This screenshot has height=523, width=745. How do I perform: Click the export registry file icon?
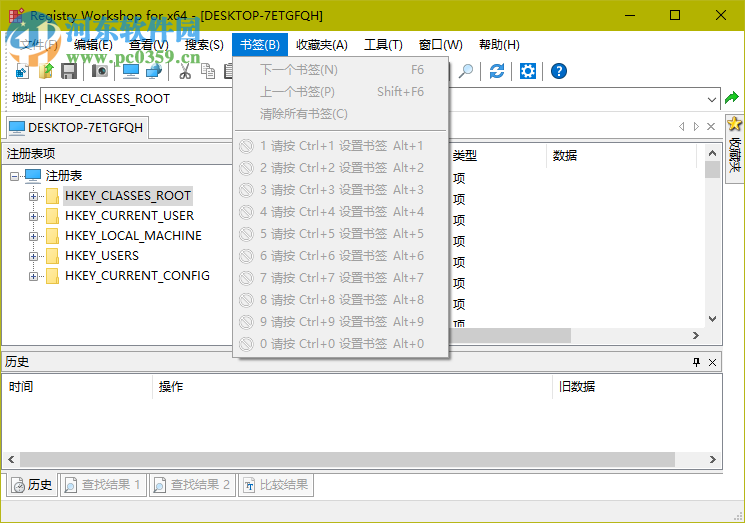tap(46, 71)
